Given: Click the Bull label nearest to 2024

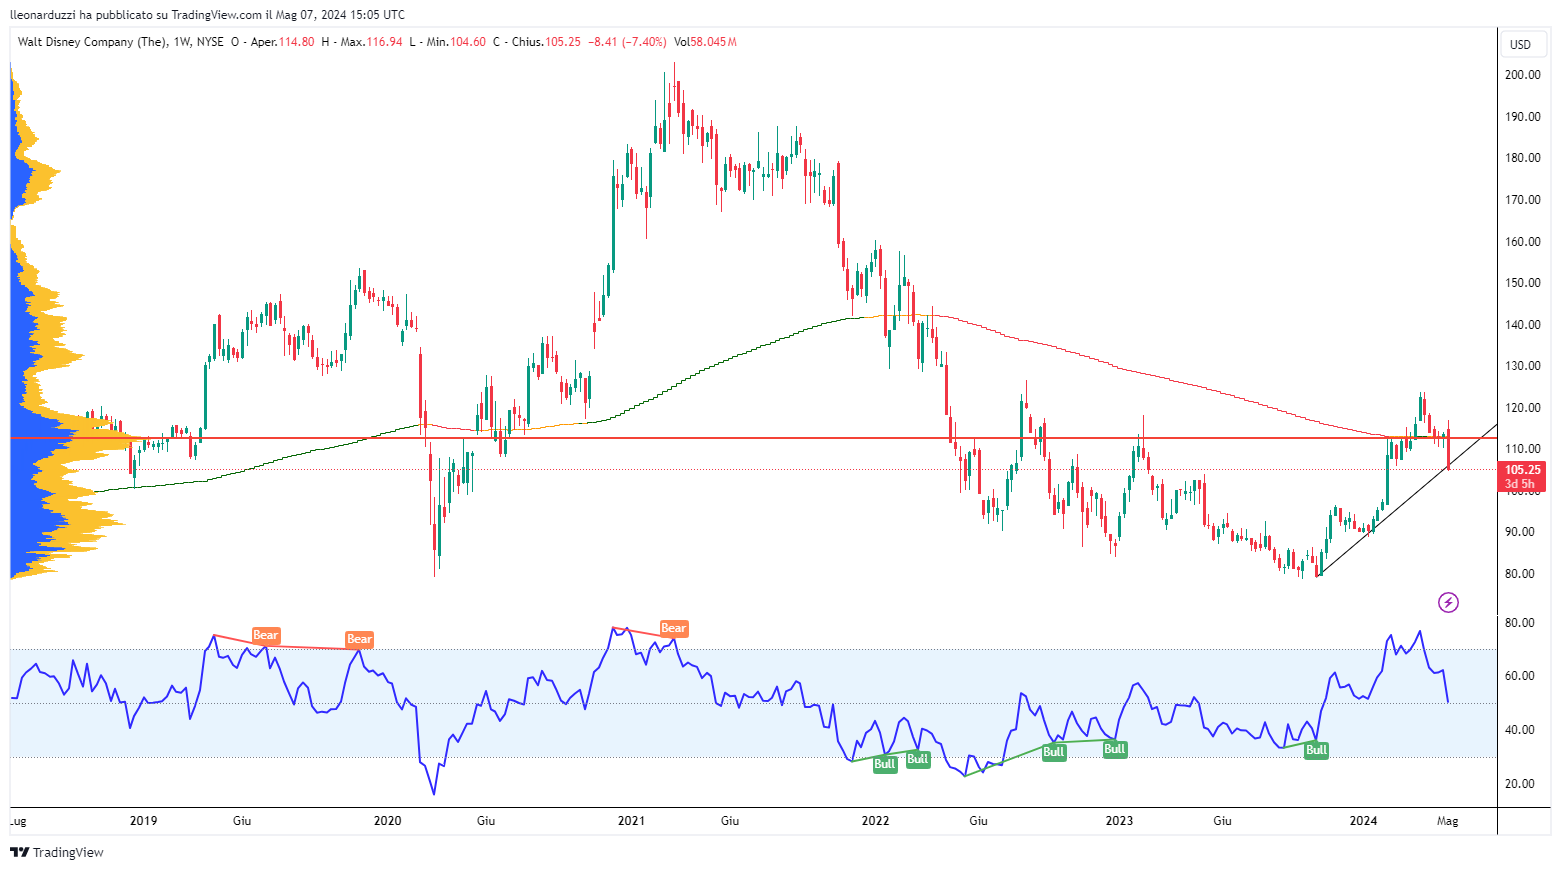Looking at the screenshot, I should (x=1317, y=750).
